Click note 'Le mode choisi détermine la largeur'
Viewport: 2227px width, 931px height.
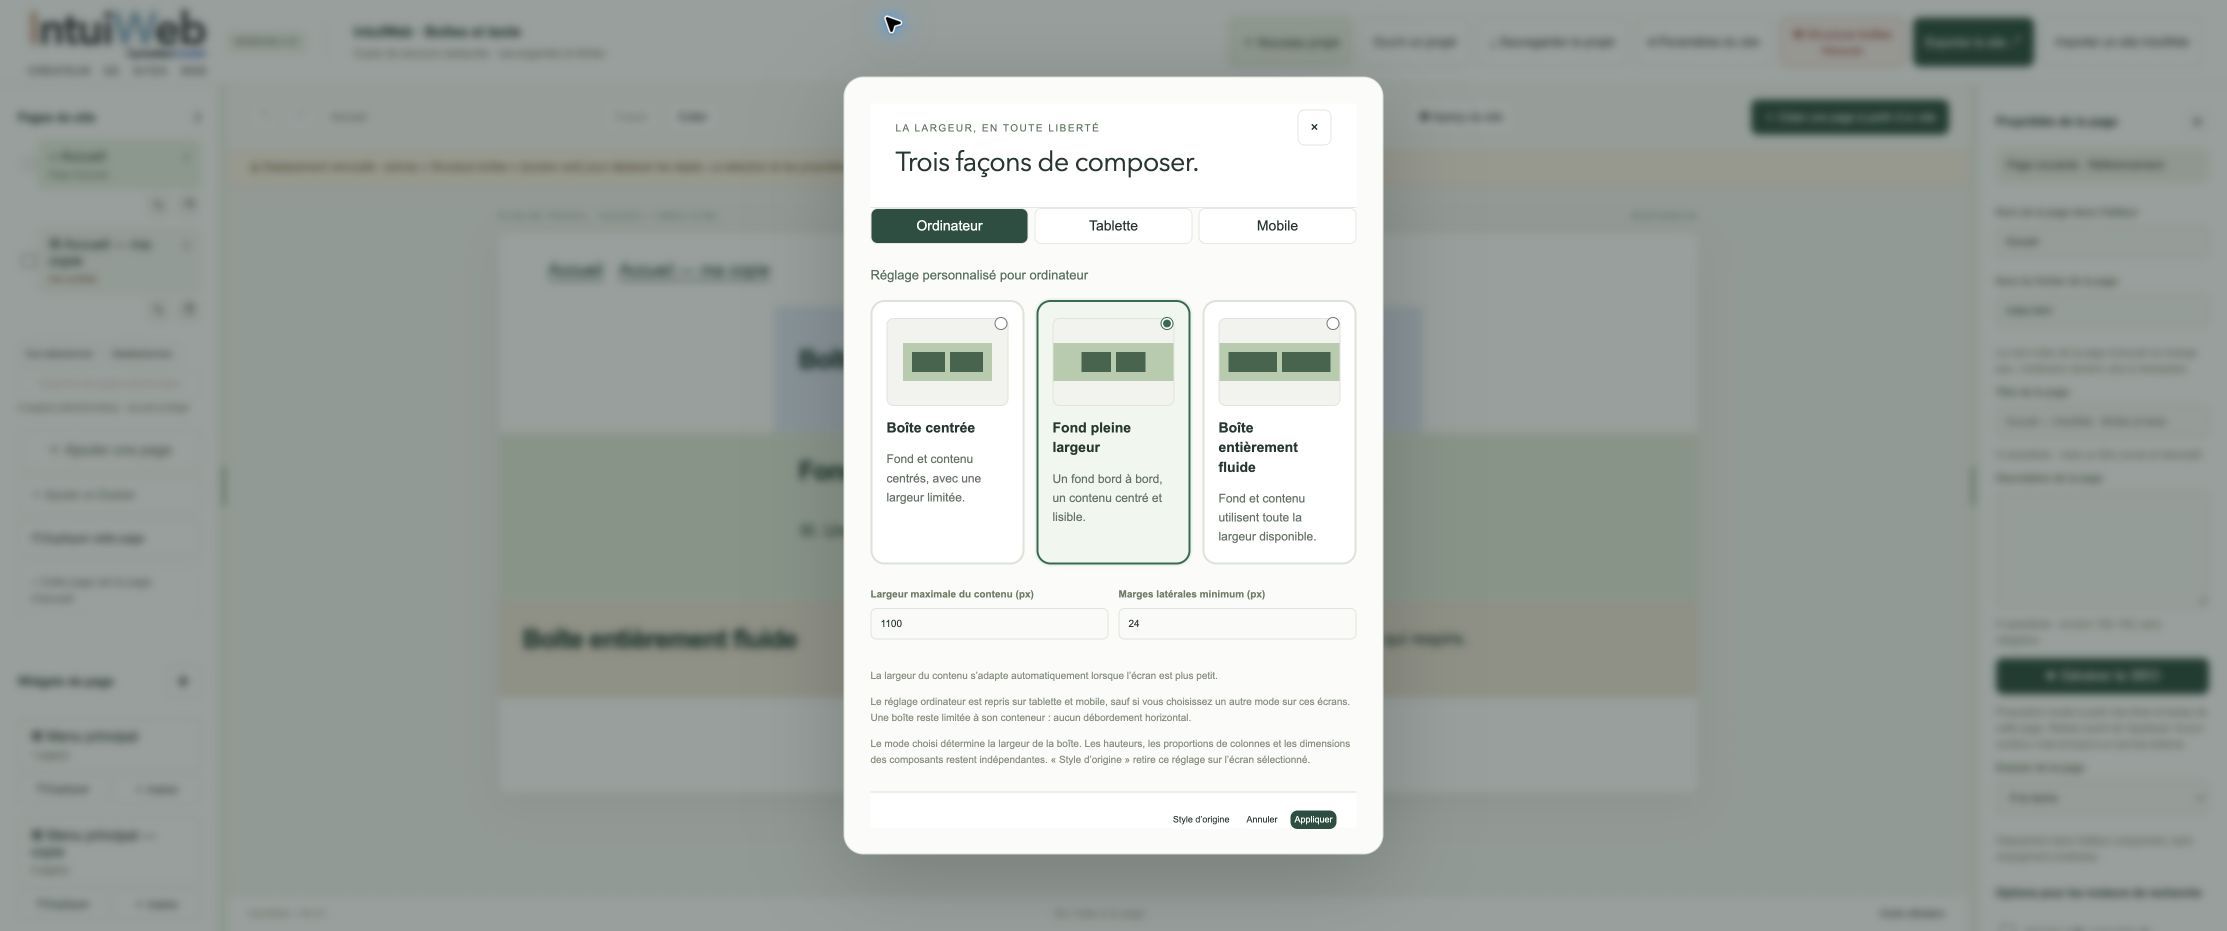[1110, 752]
